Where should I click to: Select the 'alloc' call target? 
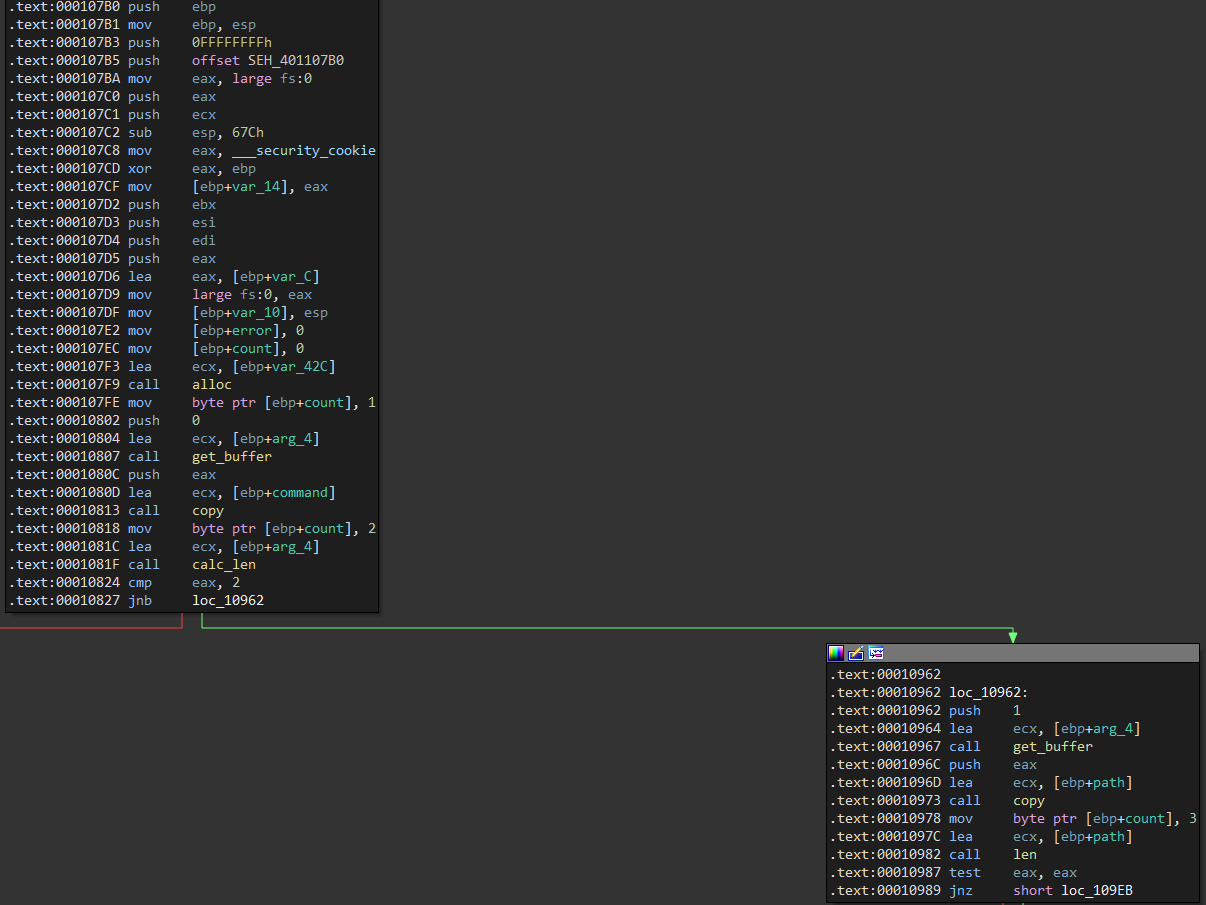[x=212, y=385]
